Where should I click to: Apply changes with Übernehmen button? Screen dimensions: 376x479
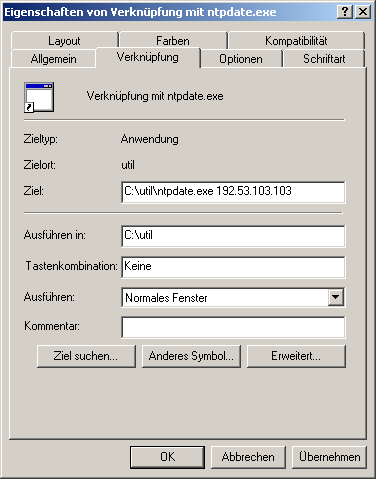(x=329, y=457)
